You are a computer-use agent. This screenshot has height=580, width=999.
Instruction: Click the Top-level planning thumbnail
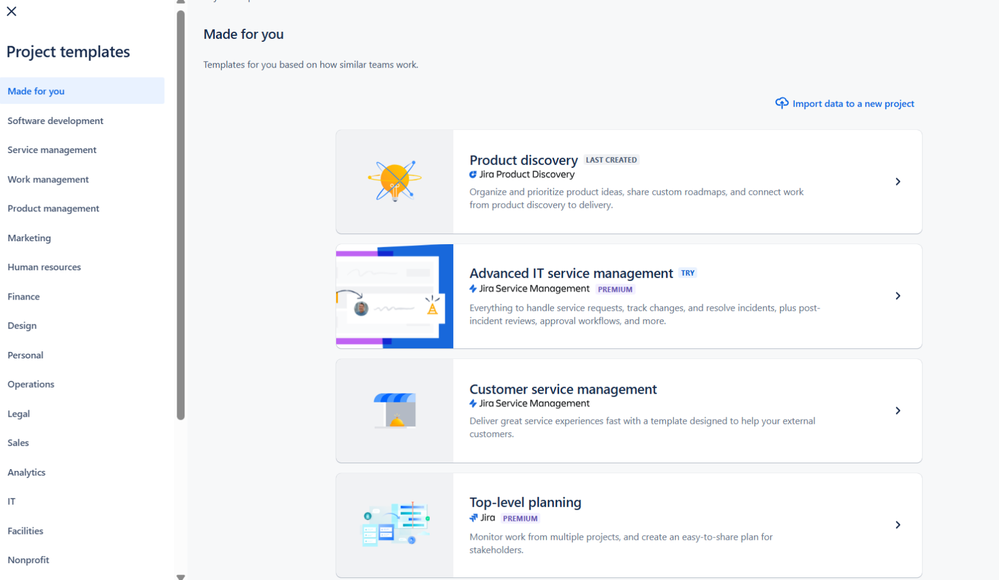(x=395, y=525)
